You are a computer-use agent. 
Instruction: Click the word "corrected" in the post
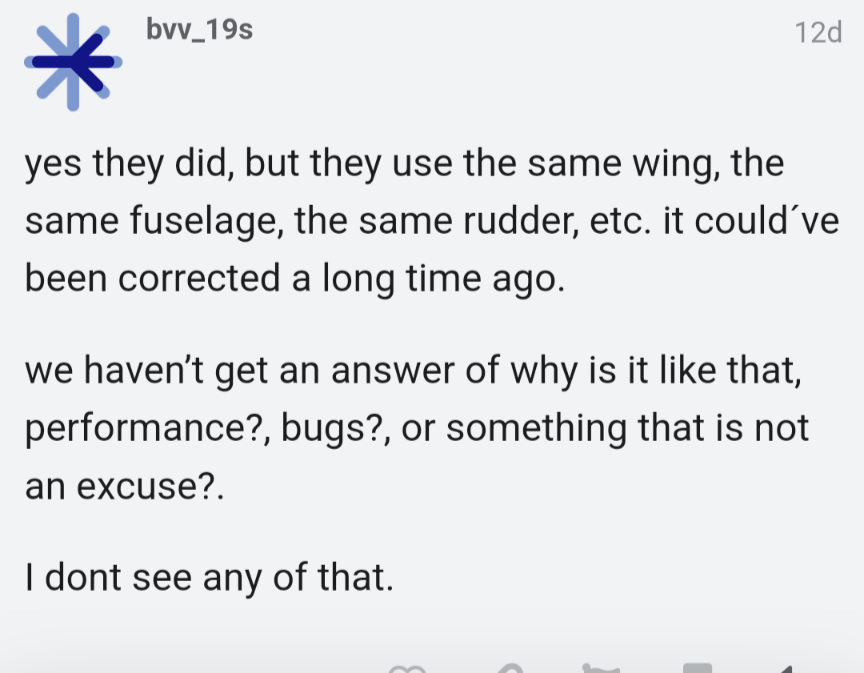199,278
